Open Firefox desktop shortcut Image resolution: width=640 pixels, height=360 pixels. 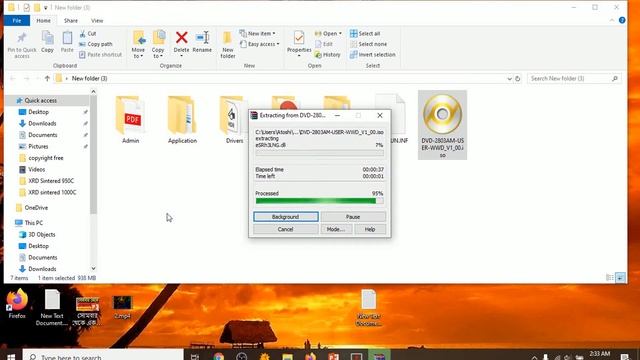(x=17, y=304)
